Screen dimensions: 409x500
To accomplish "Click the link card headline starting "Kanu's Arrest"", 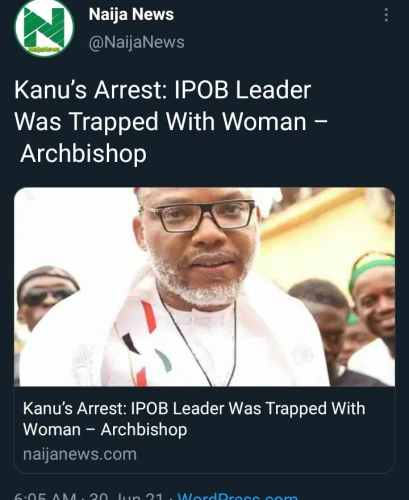I will point(194,419).
